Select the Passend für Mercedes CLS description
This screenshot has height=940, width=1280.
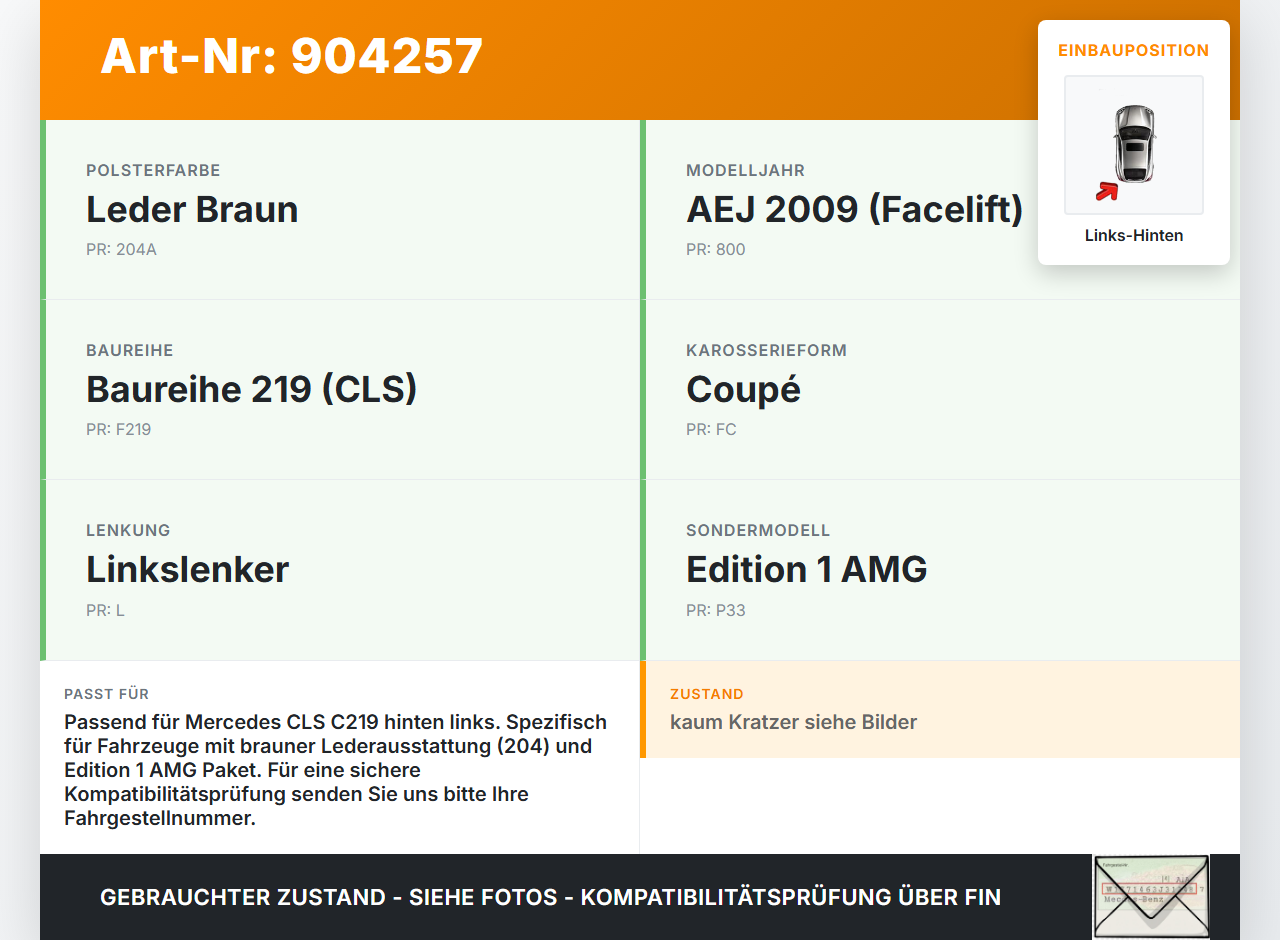[x=336, y=770]
